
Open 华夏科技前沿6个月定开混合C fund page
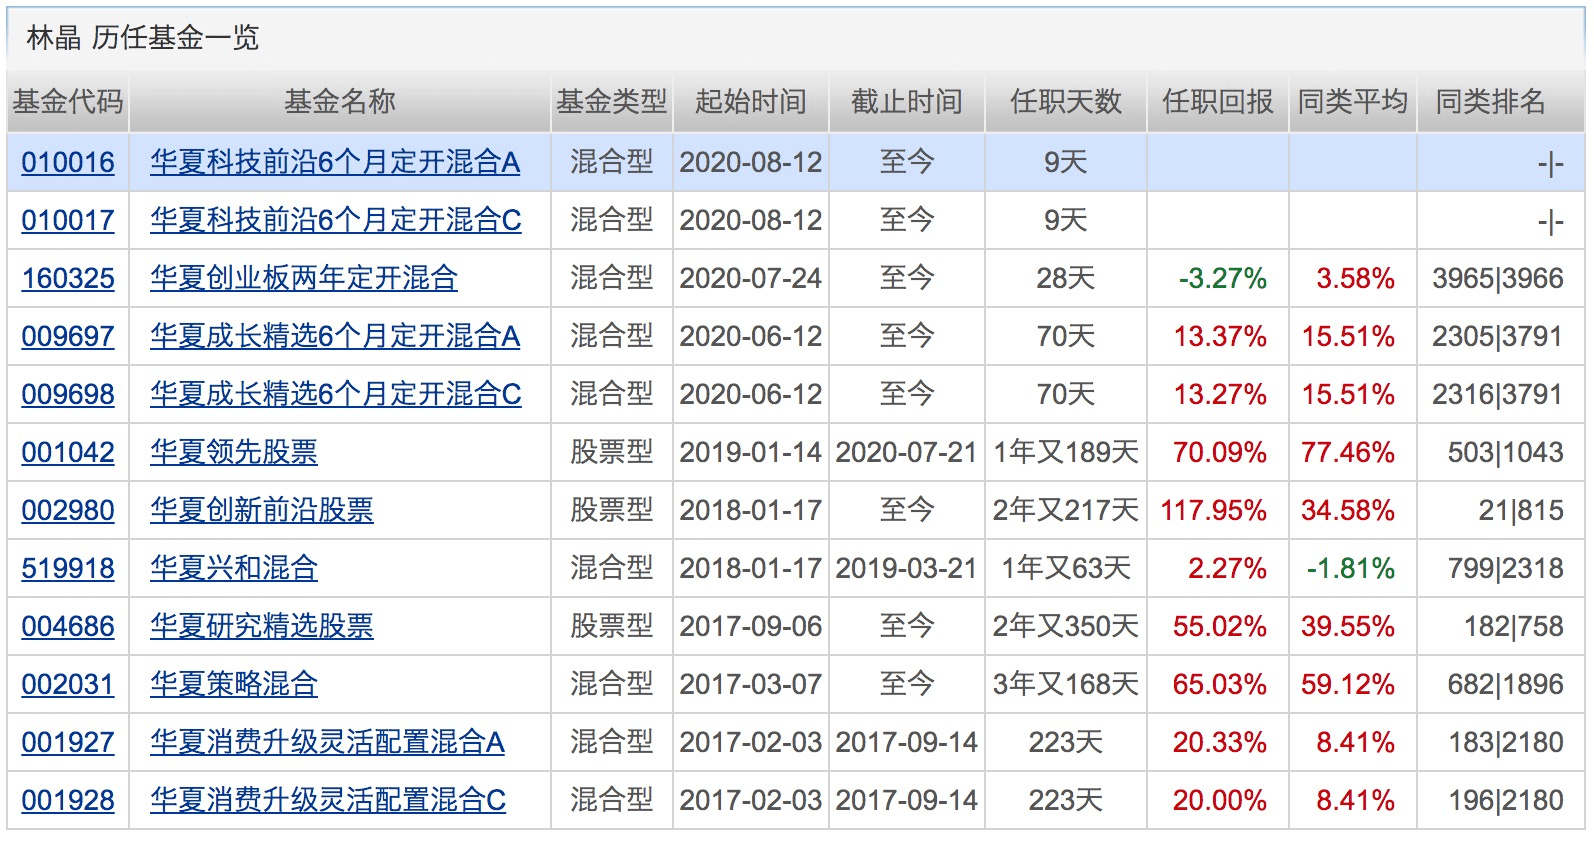tap(336, 220)
